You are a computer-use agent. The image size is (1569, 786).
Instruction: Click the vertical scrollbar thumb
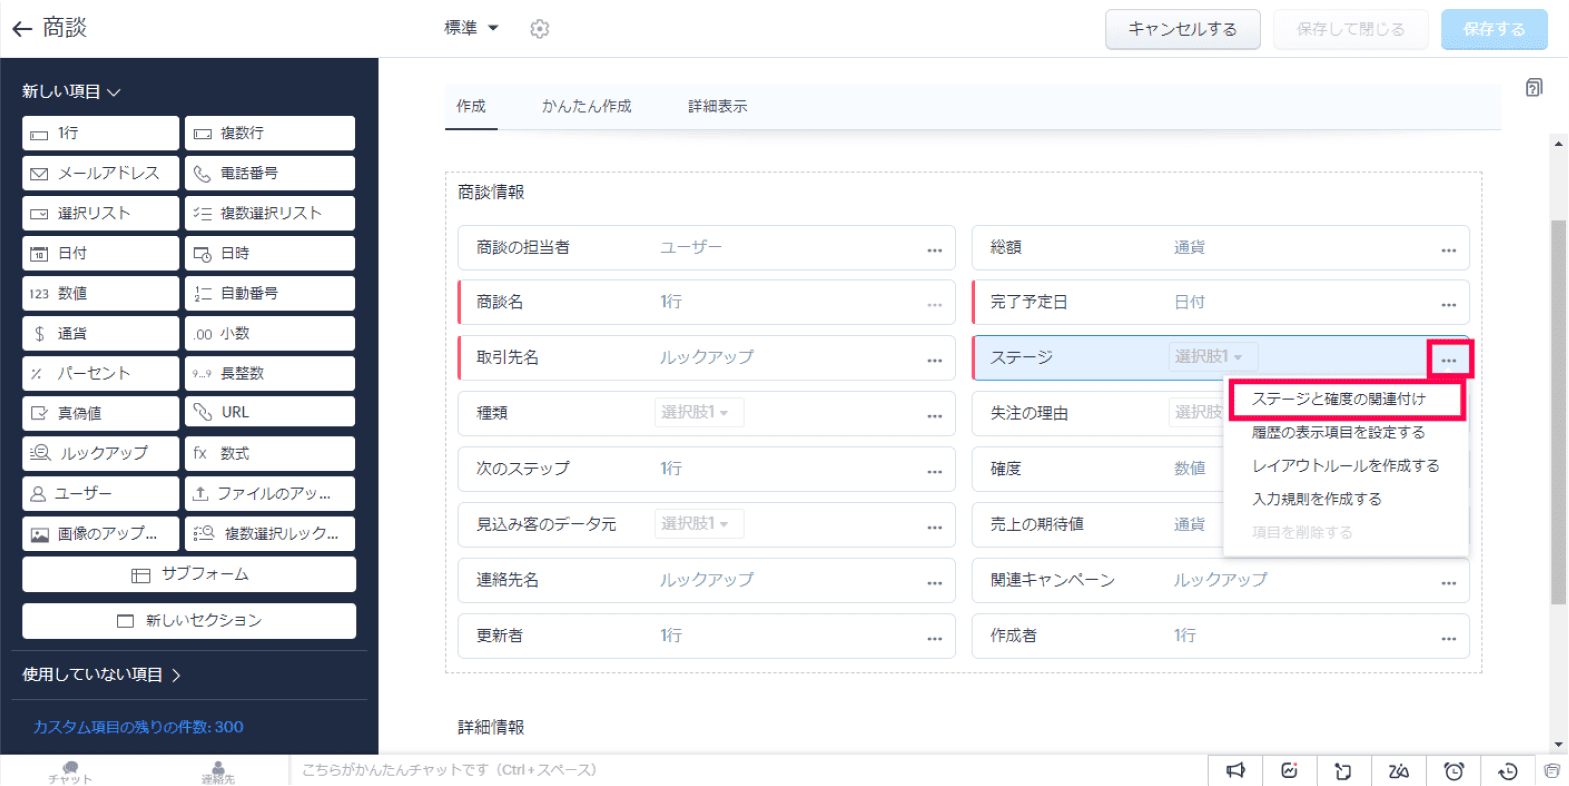point(1558,412)
